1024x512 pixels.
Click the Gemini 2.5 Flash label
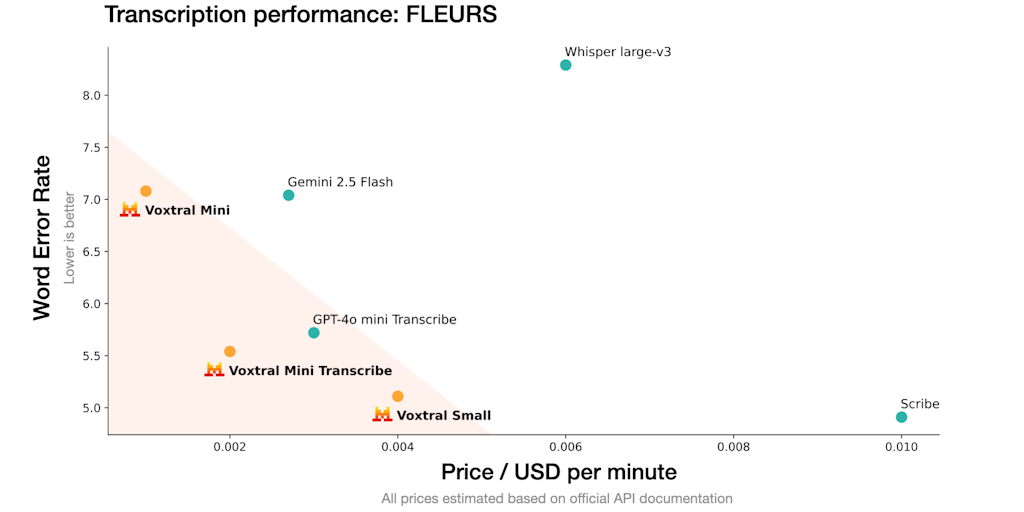tap(340, 182)
